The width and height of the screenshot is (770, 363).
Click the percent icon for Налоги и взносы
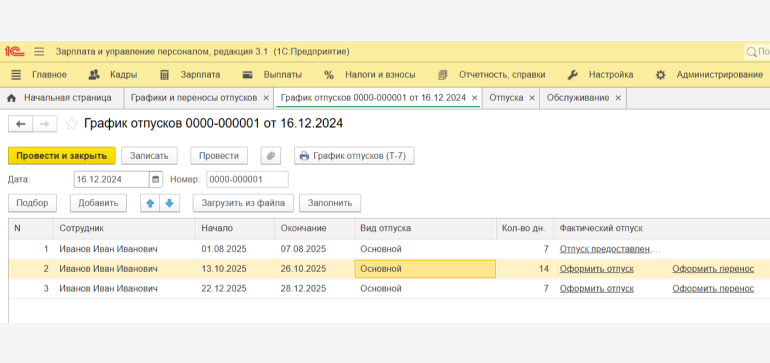click(x=329, y=75)
